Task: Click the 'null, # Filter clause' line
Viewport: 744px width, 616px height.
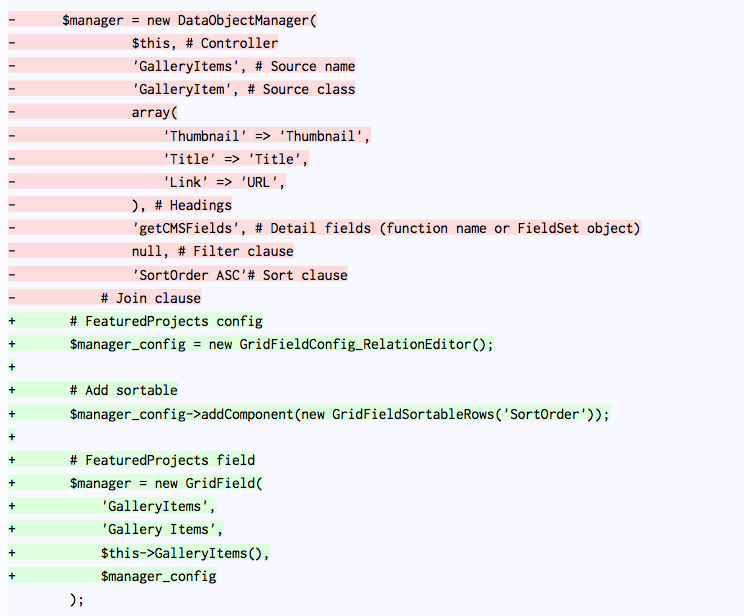Action: point(212,251)
